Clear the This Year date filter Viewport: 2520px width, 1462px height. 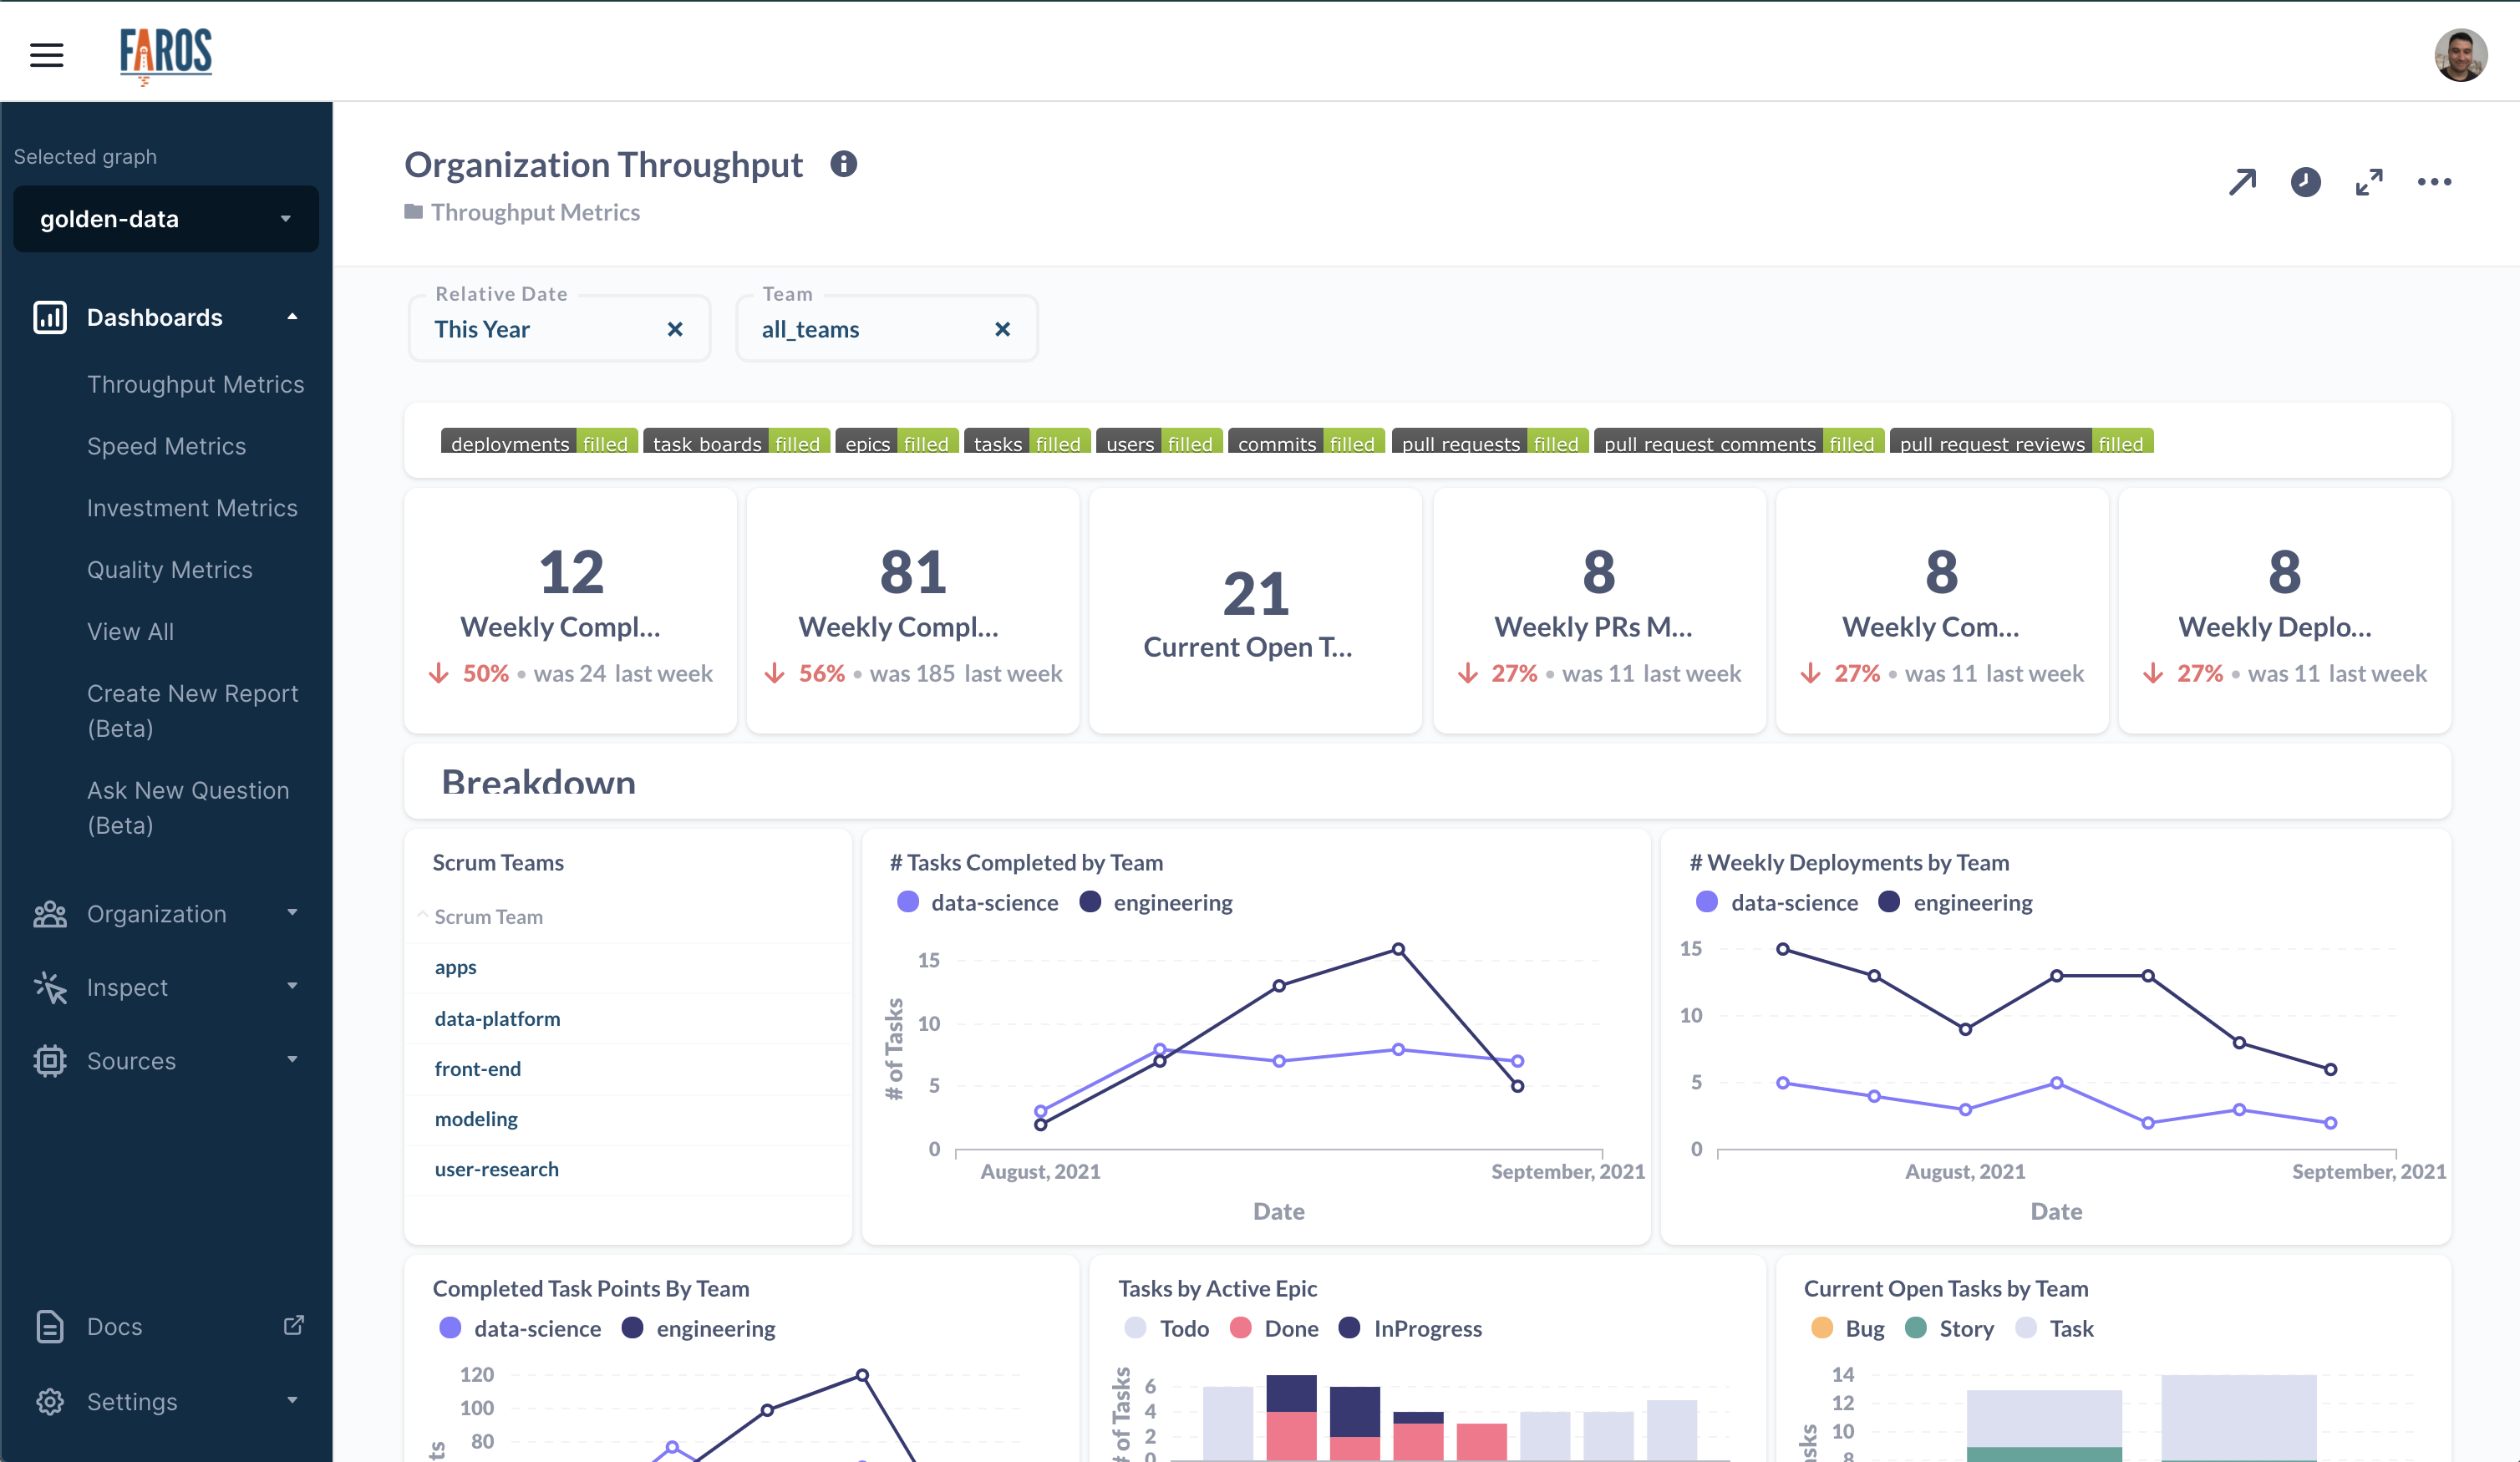[675, 329]
